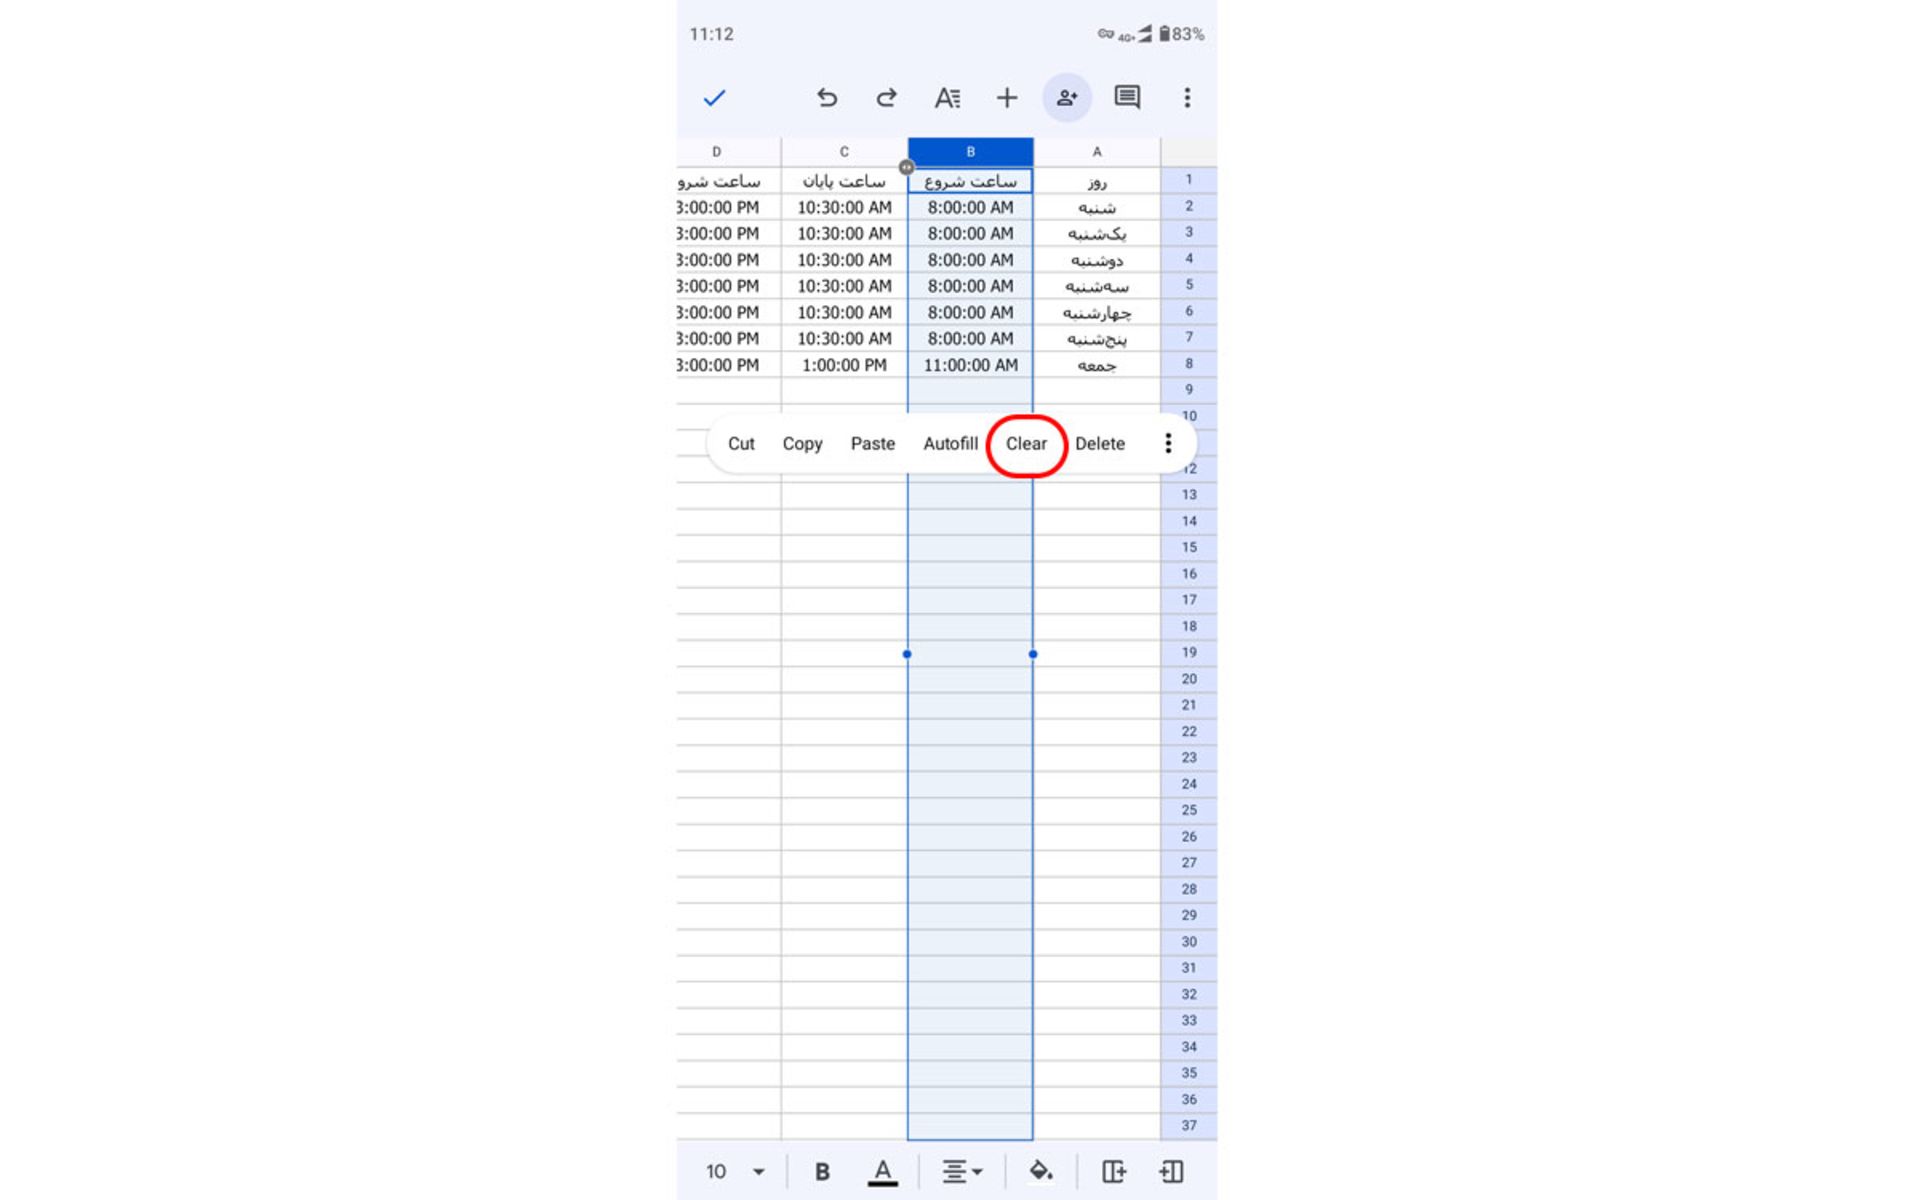This screenshot has width=1920, height=1200.
Task: Toggle bold formatting on selected column
Action: (x=821, y=1172)
